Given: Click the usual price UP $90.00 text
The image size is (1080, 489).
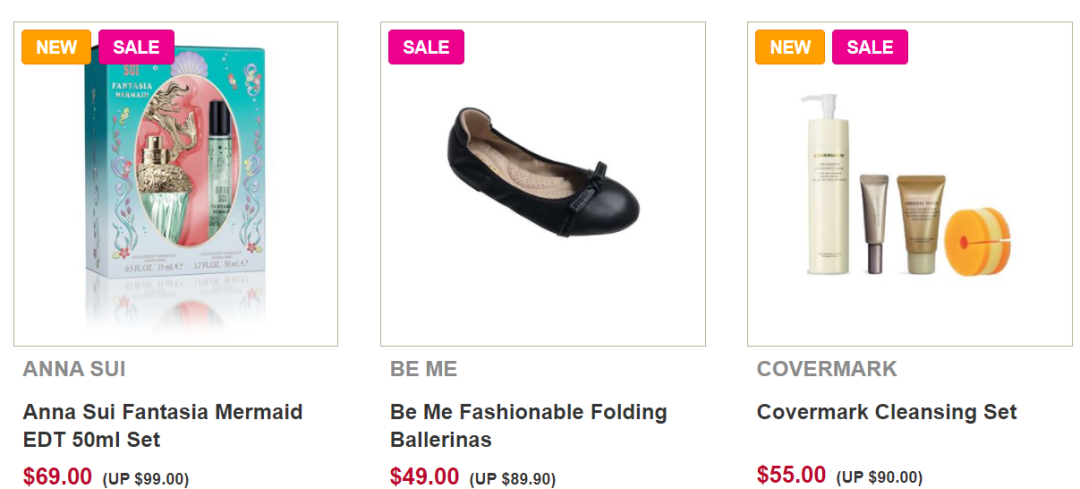Looking at the screenshot, I should [x=879, y=477].
